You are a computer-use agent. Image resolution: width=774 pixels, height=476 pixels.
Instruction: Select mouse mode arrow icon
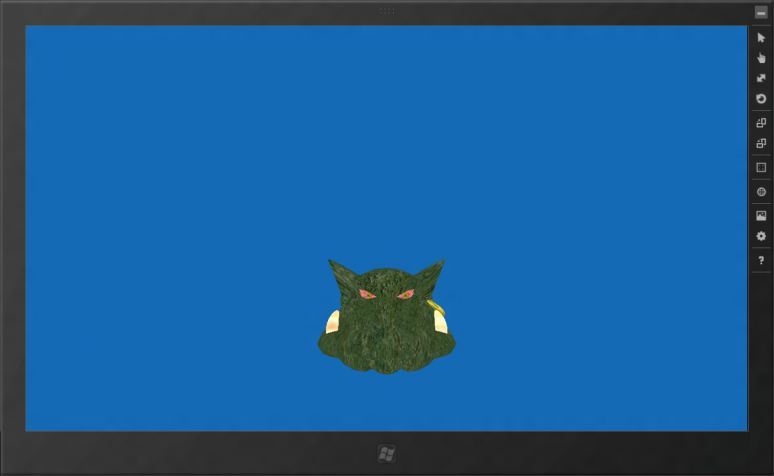coord(761,38)
